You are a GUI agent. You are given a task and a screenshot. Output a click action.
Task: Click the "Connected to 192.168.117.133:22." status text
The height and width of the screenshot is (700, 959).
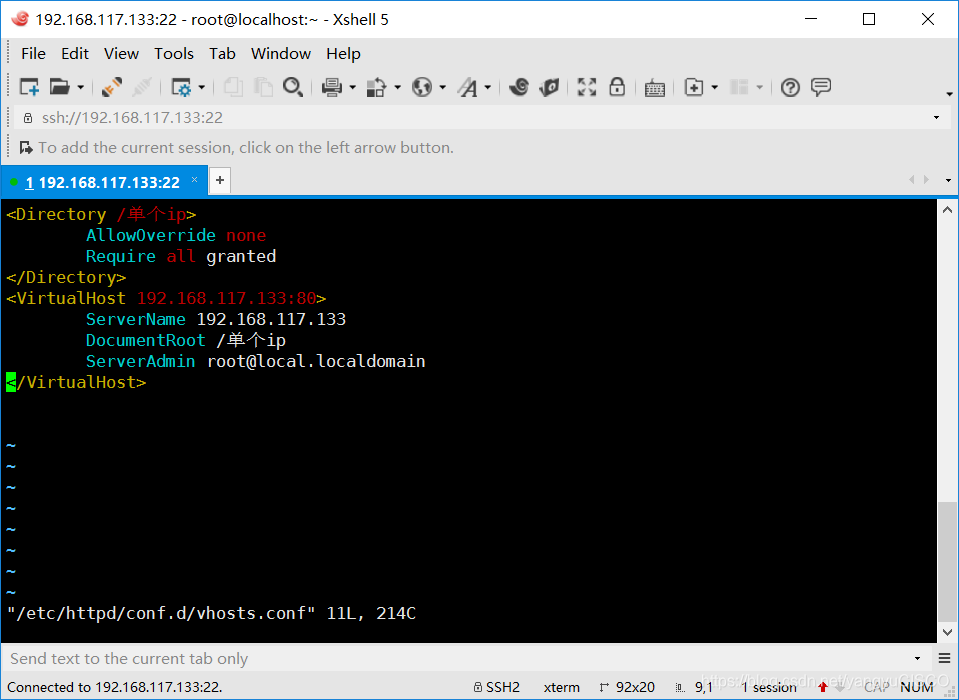[x=115, y=687]
